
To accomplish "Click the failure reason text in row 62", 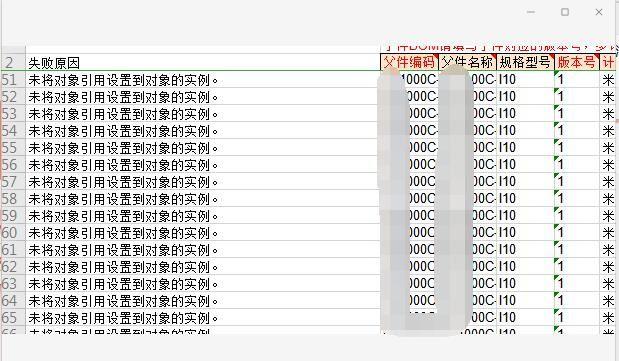I will tap(123, 267).
